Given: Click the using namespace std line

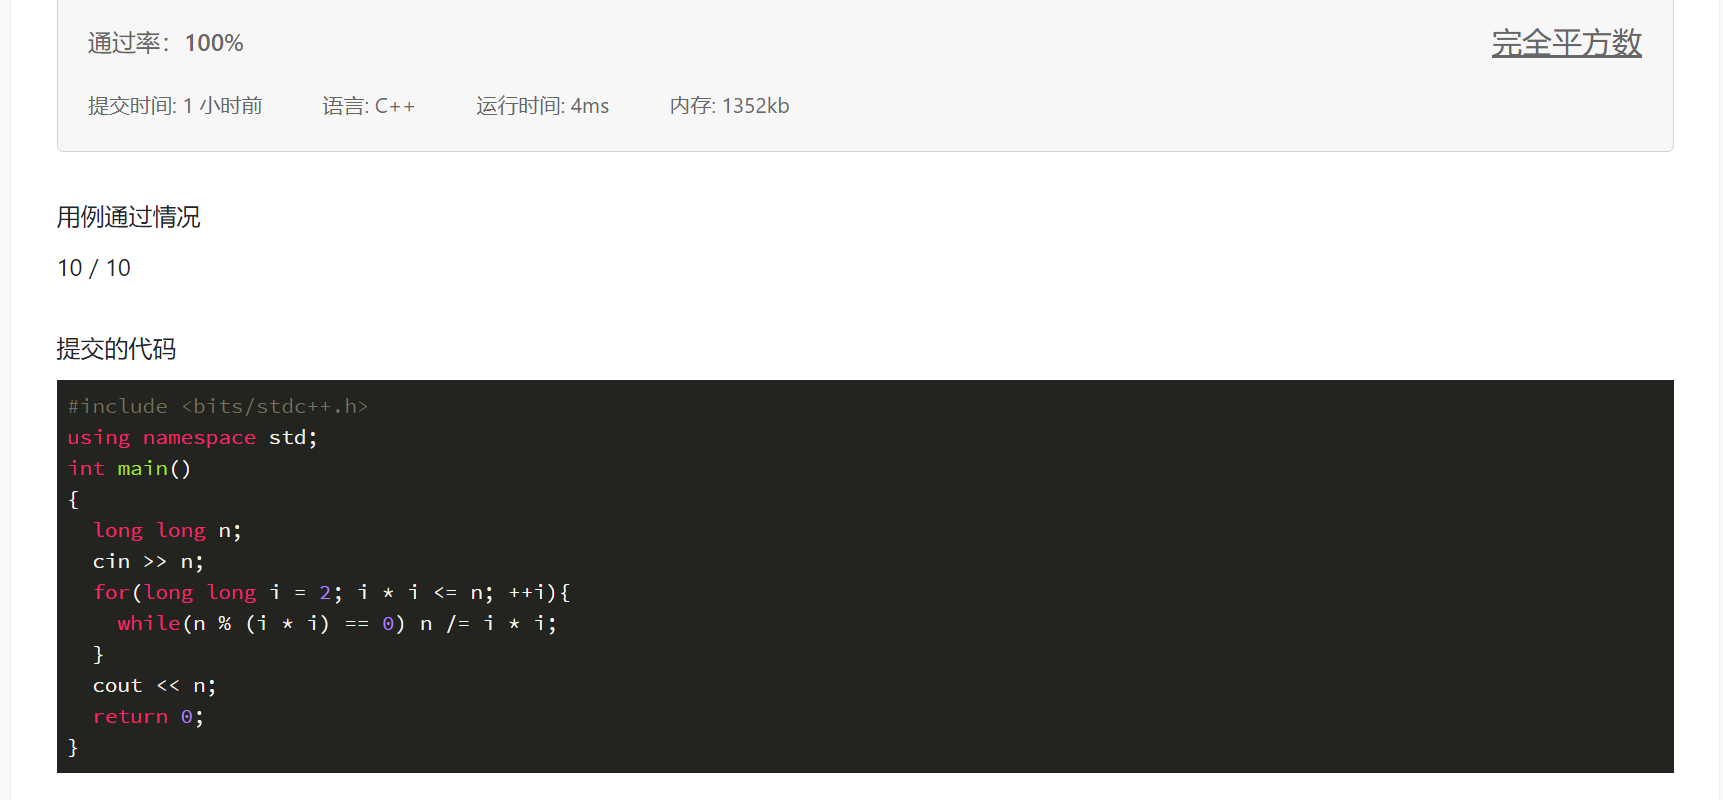Looking at the screenshot, I should [x=192, y=437].
